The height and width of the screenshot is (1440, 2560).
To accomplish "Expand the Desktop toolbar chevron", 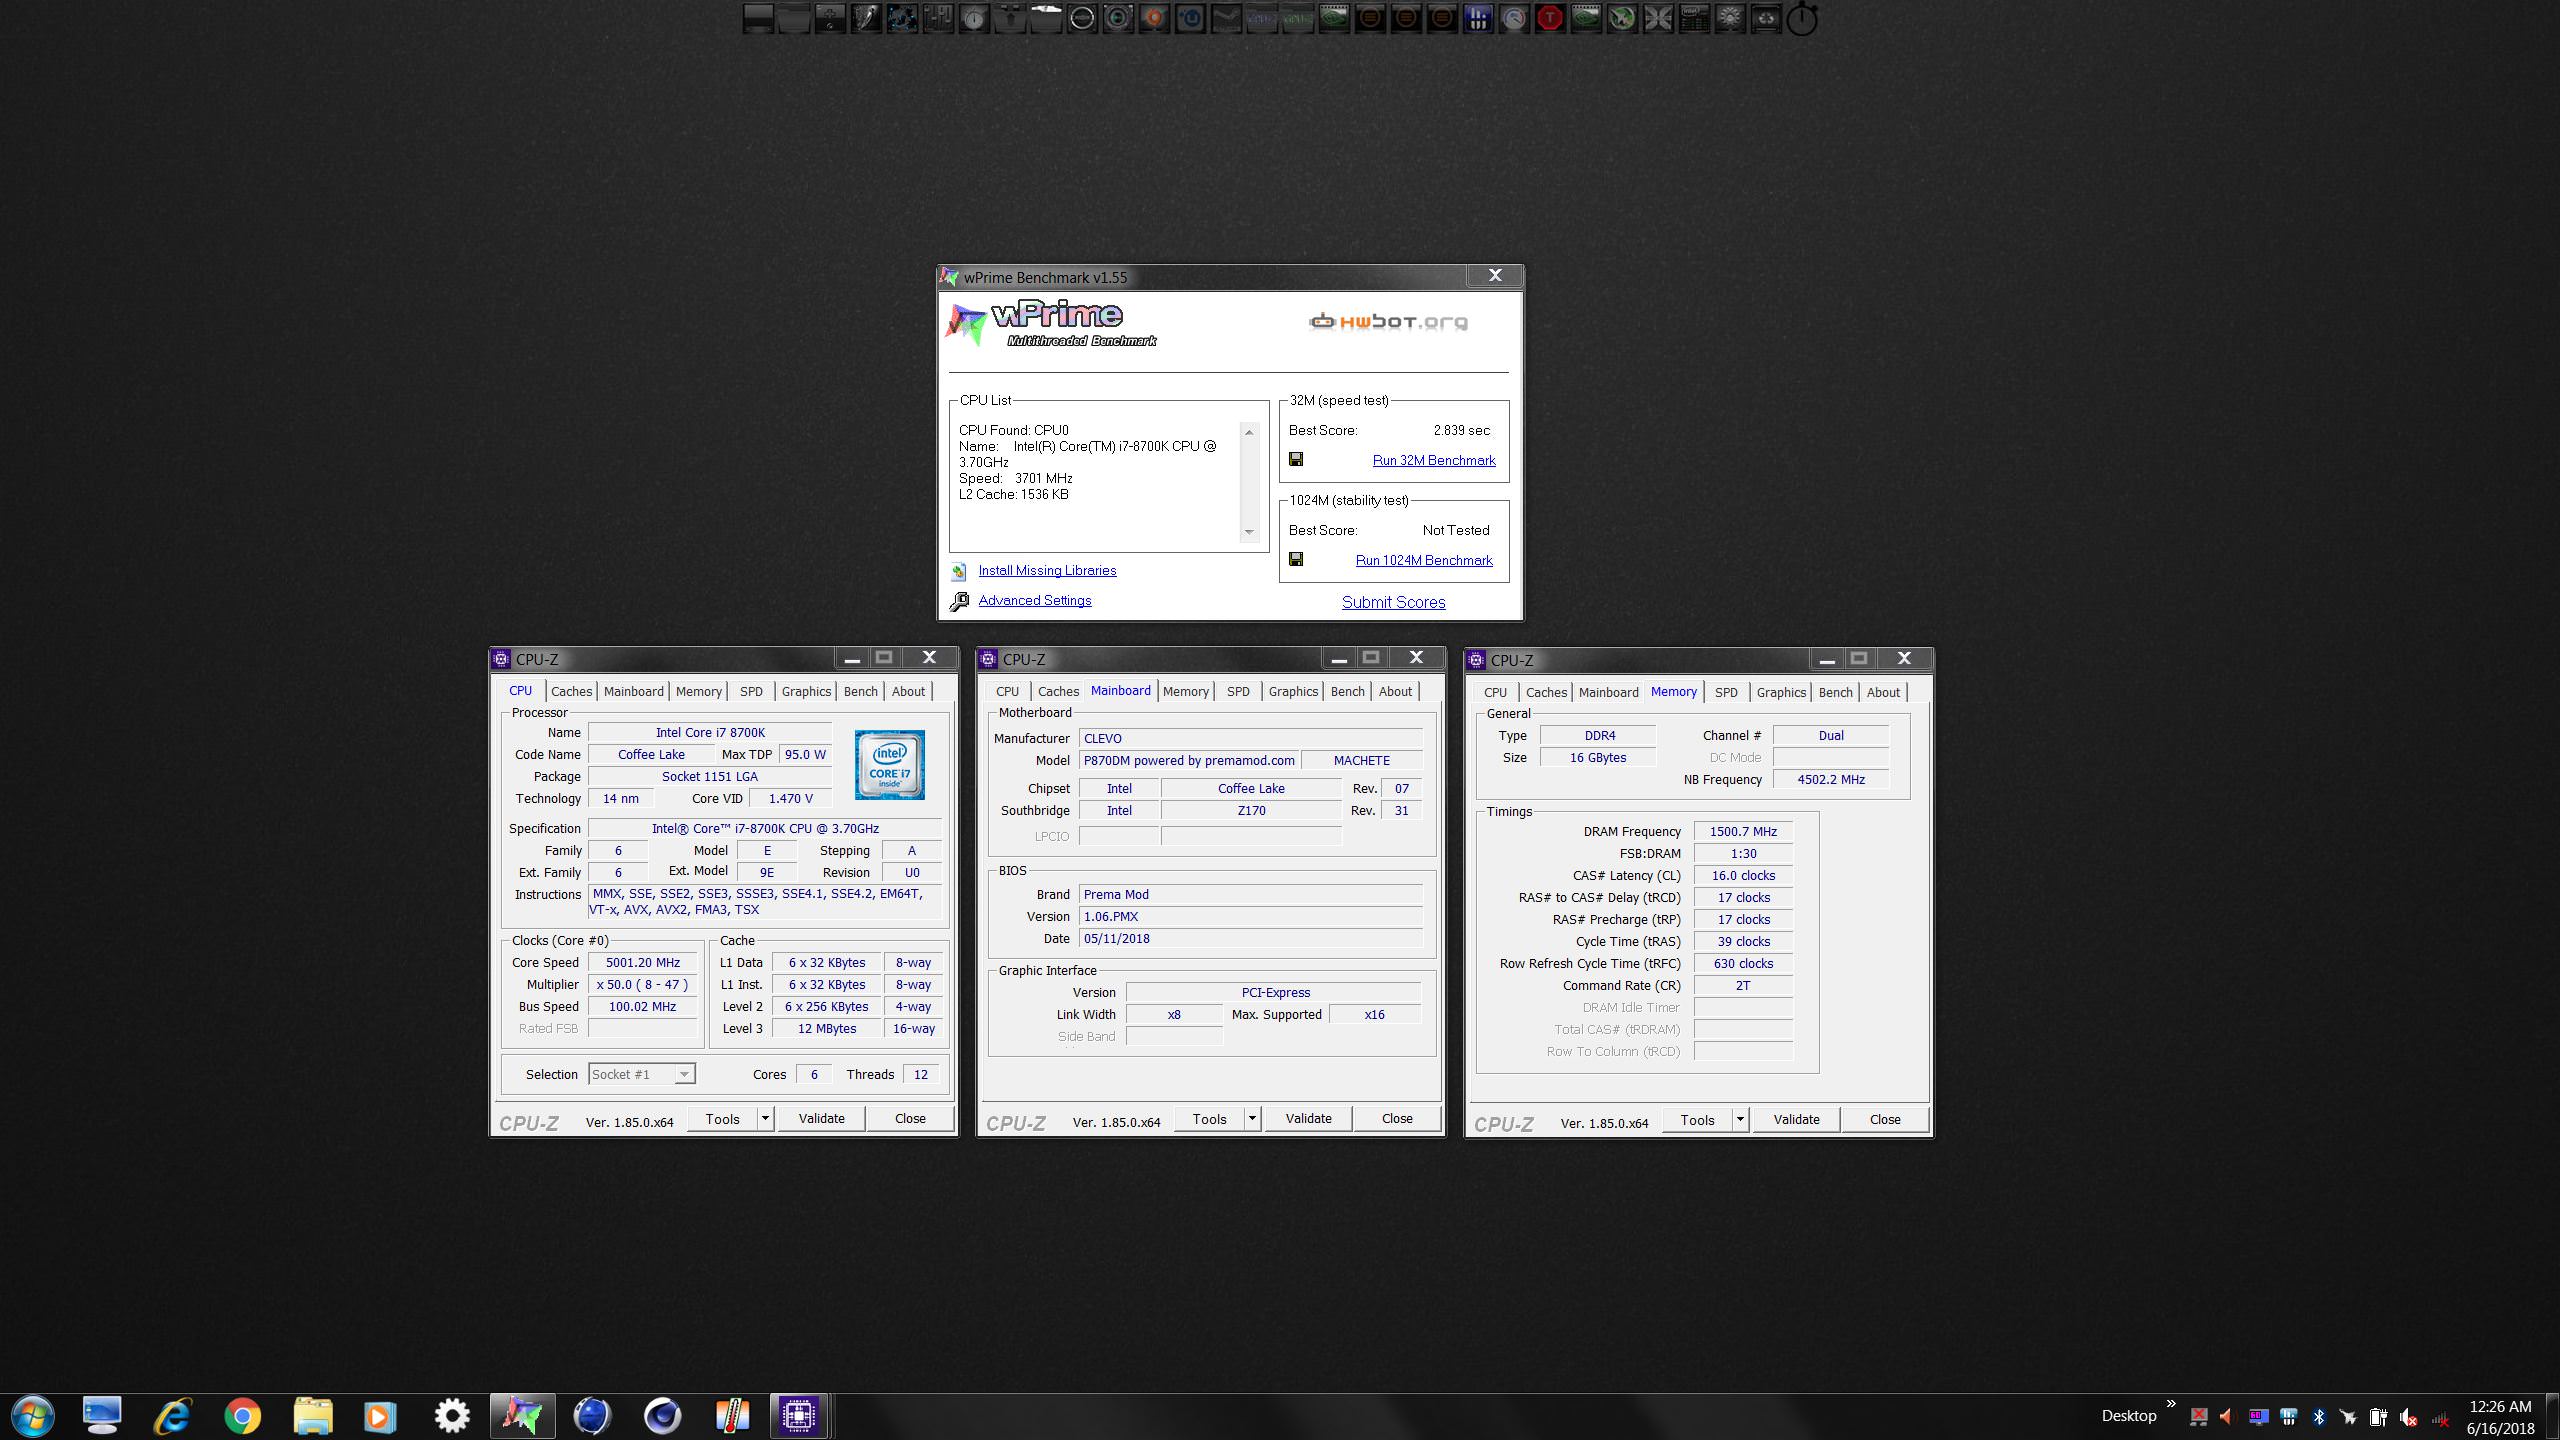I will [x=2171, y=1403].
